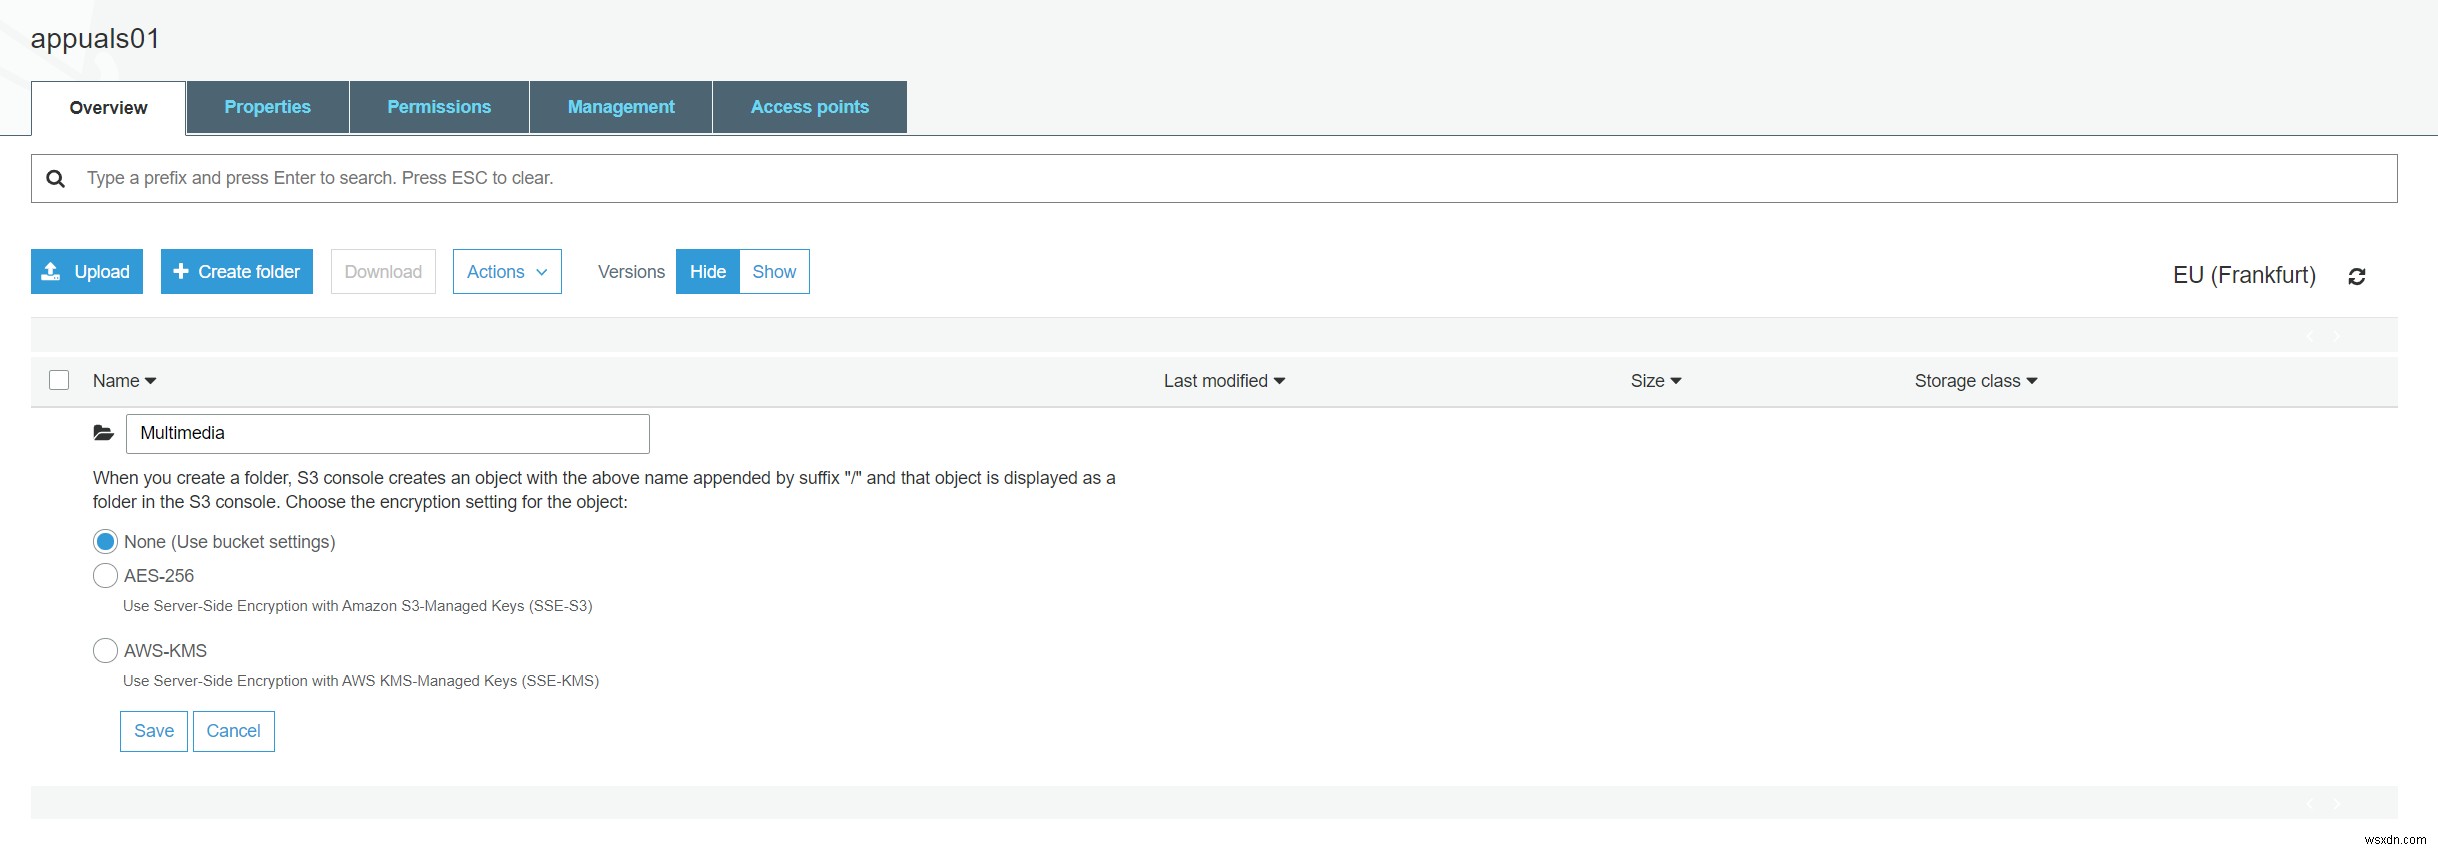Viewport: 2438px width, 850px height.
Task: Sort by Size column
Action: pos(1656,380)
